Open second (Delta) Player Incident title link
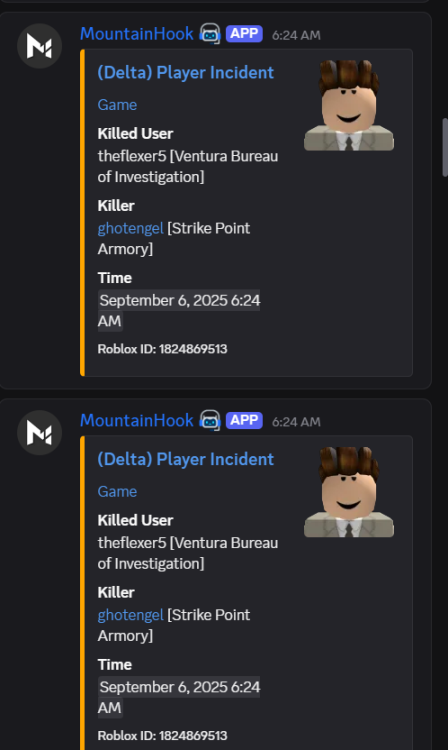The height and width of the screenshot is (750, 448). pos(186,459)
